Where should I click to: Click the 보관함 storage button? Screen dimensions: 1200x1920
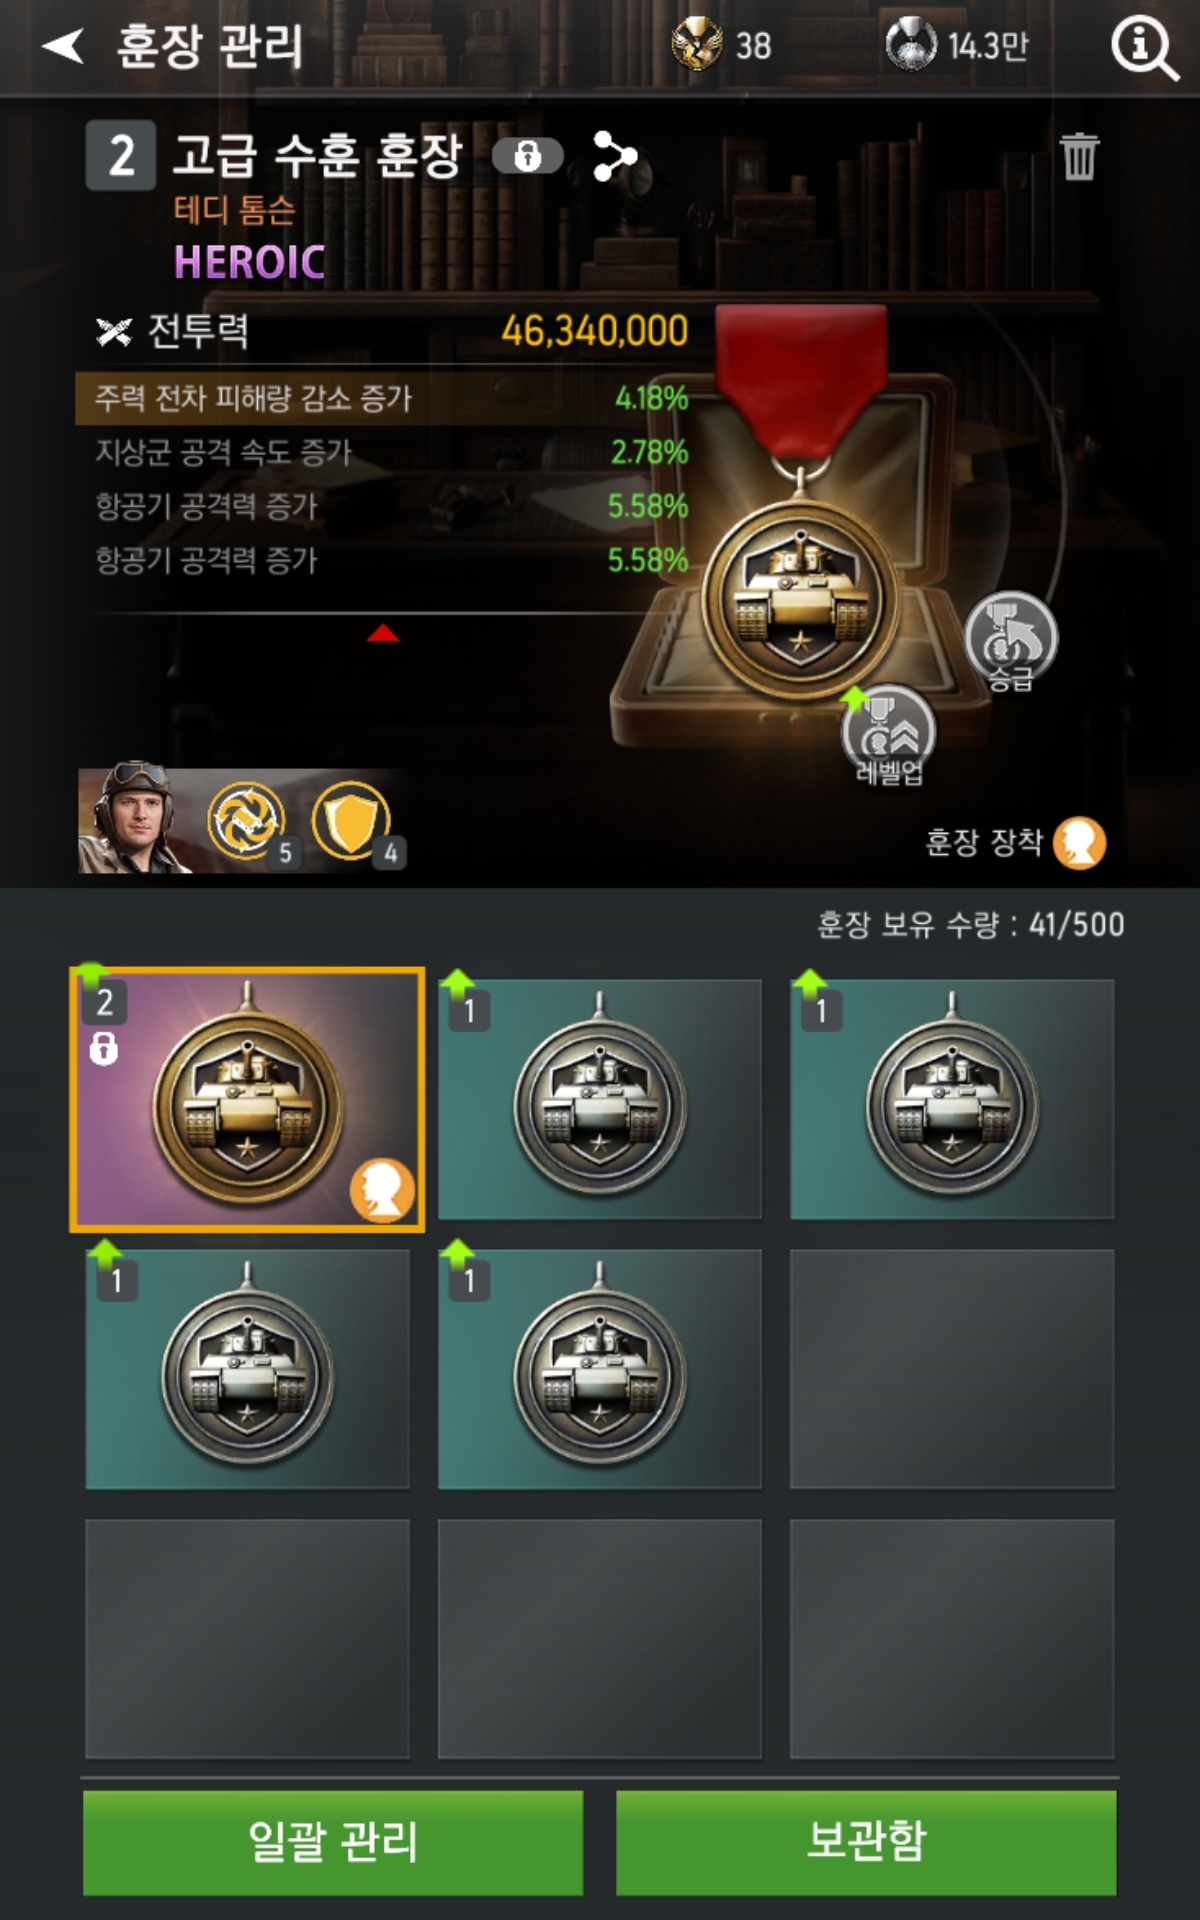point(866,1842)
